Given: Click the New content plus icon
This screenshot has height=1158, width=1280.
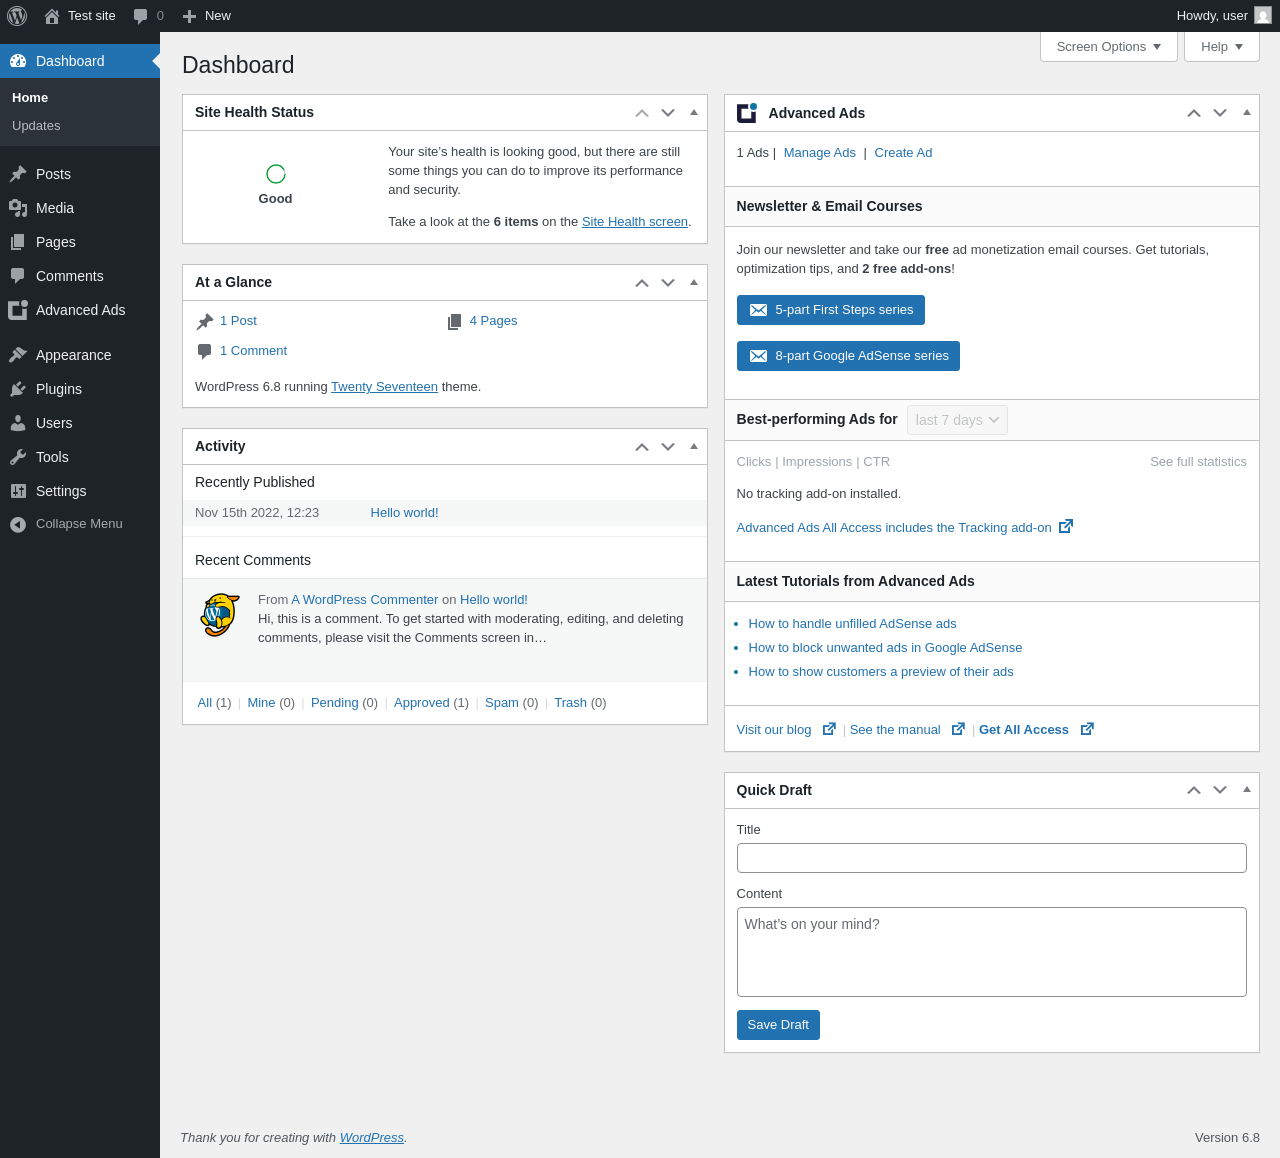Looking at the screenshot, I should pyautogui.click(x=189, y=16).
